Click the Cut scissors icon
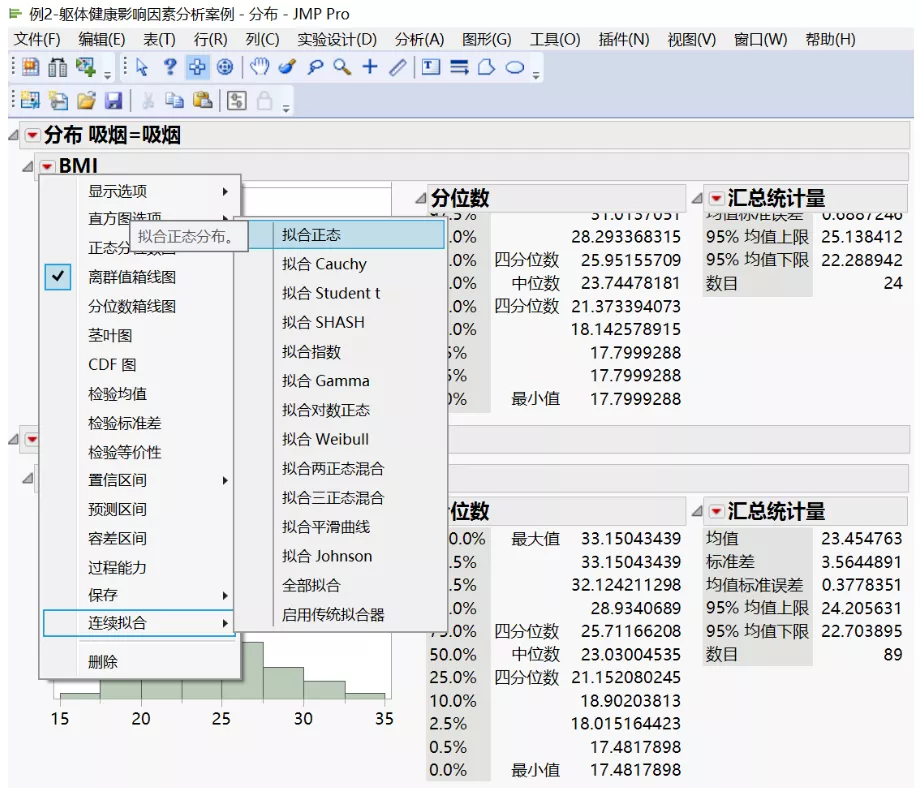This screenshot has height=788, width=920. 148,100
